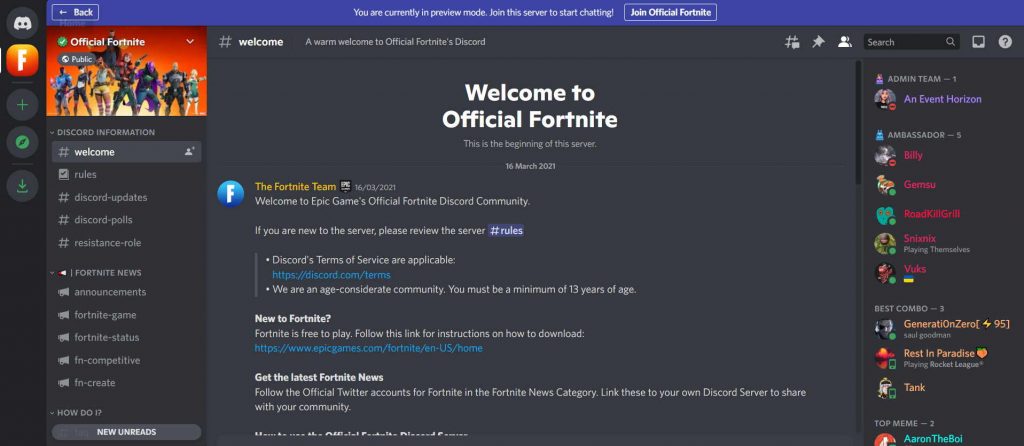Click the Vuks member name
Image resolution: width=1024 pixels, height=446 pixels.
[915, 268]
